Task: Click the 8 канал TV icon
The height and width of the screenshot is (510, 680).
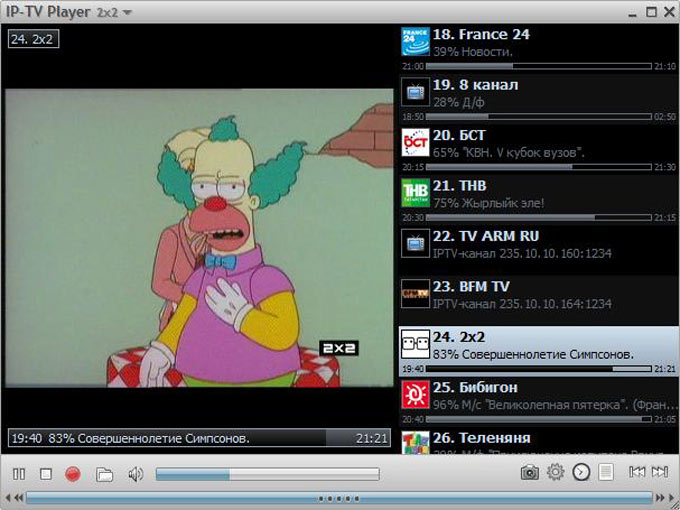Action: click(x=415, y=92)
